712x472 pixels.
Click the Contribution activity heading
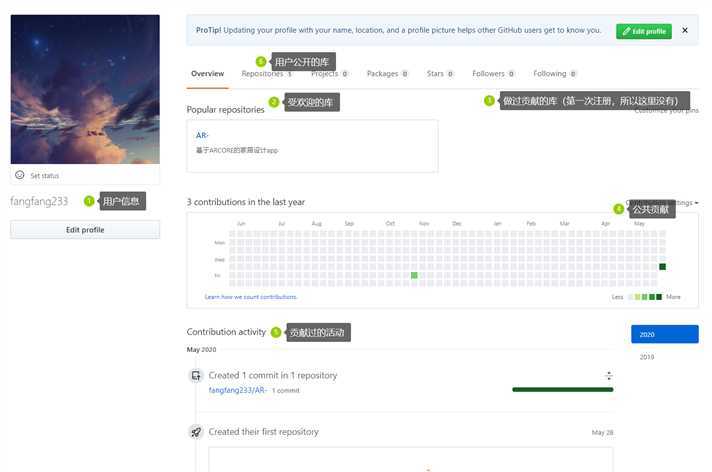226,332
